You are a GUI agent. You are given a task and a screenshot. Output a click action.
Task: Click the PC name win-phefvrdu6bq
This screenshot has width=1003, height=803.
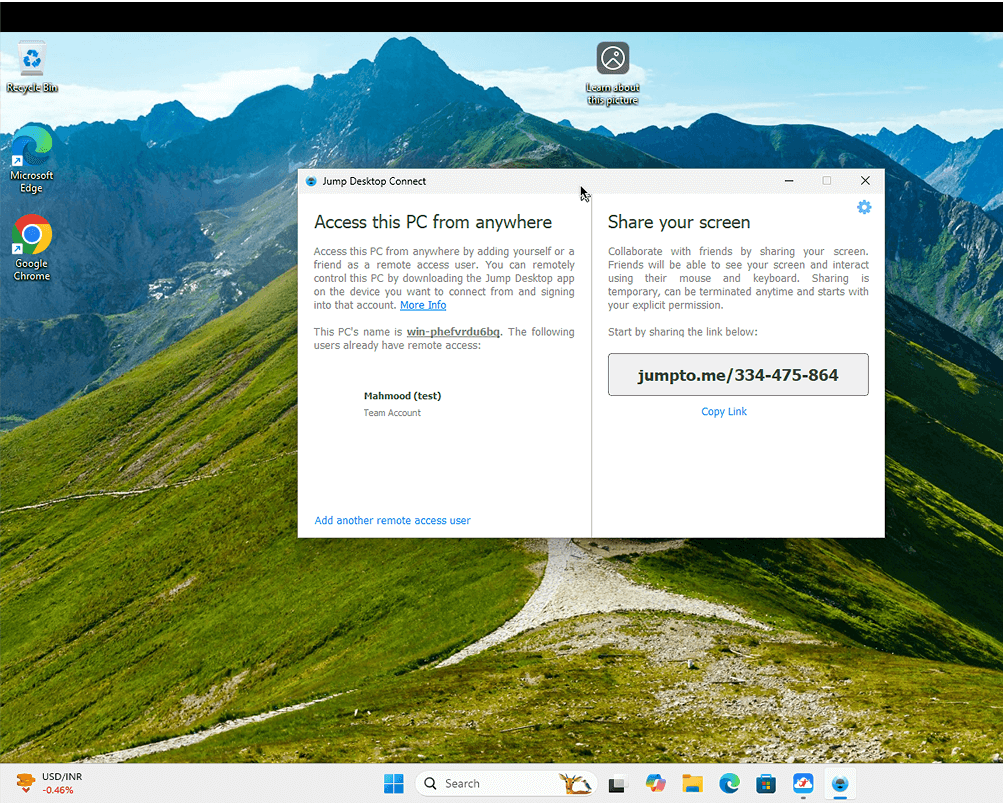(453, 332)
